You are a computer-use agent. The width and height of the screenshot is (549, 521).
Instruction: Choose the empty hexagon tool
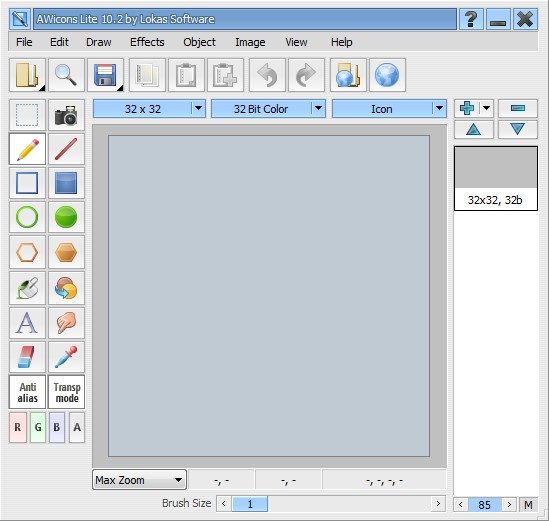27,252
